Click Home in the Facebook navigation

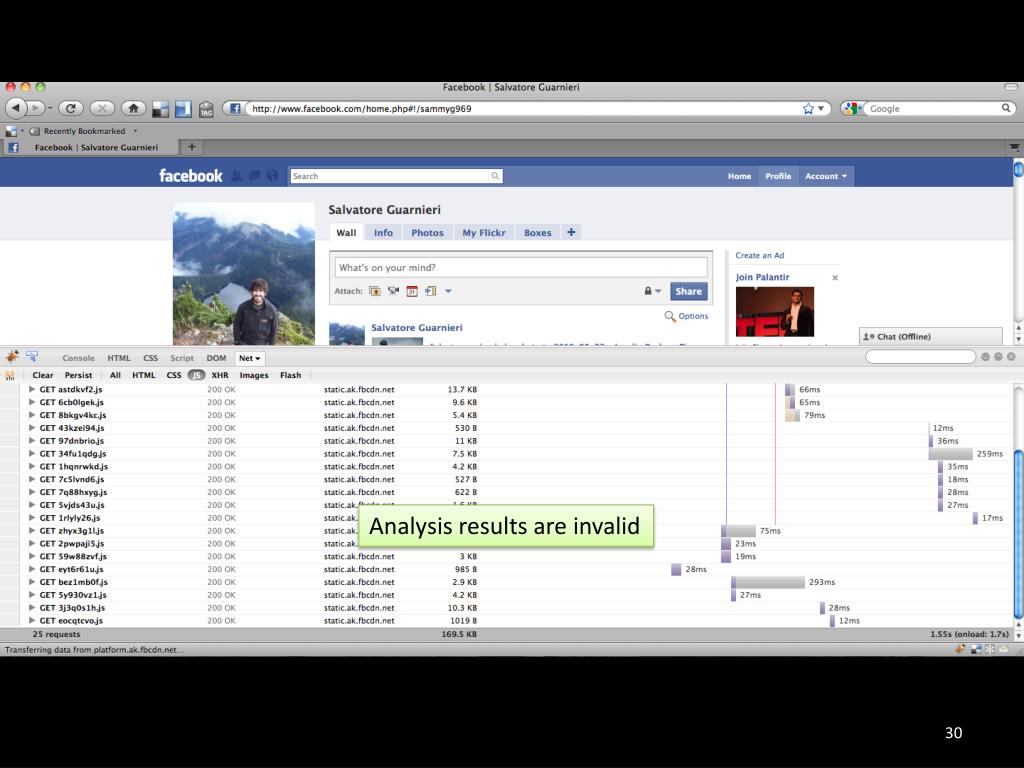(x=739, y=176)
